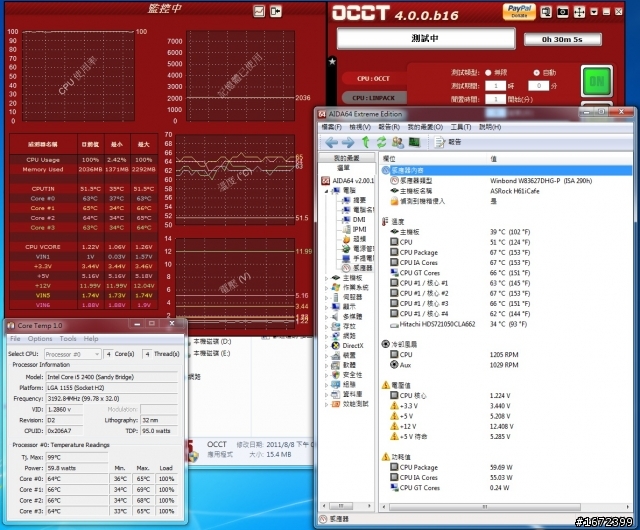Click the Field column header in AIDA64
Viewport: 640px width, 530px height.
[433, 158]
